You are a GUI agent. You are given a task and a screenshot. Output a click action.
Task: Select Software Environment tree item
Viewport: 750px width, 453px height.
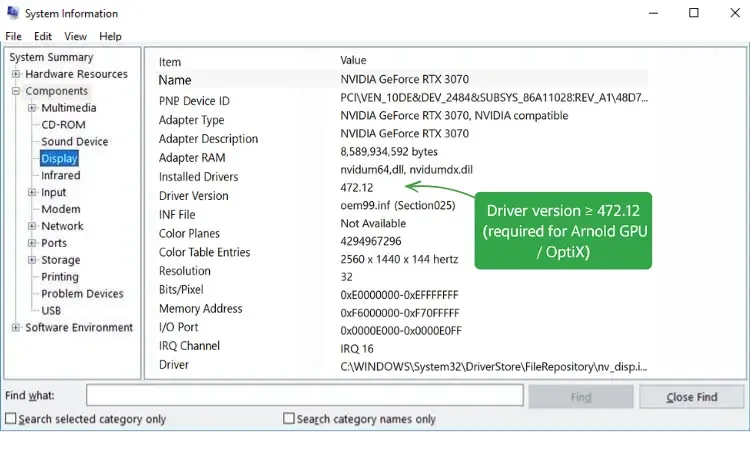79,328
